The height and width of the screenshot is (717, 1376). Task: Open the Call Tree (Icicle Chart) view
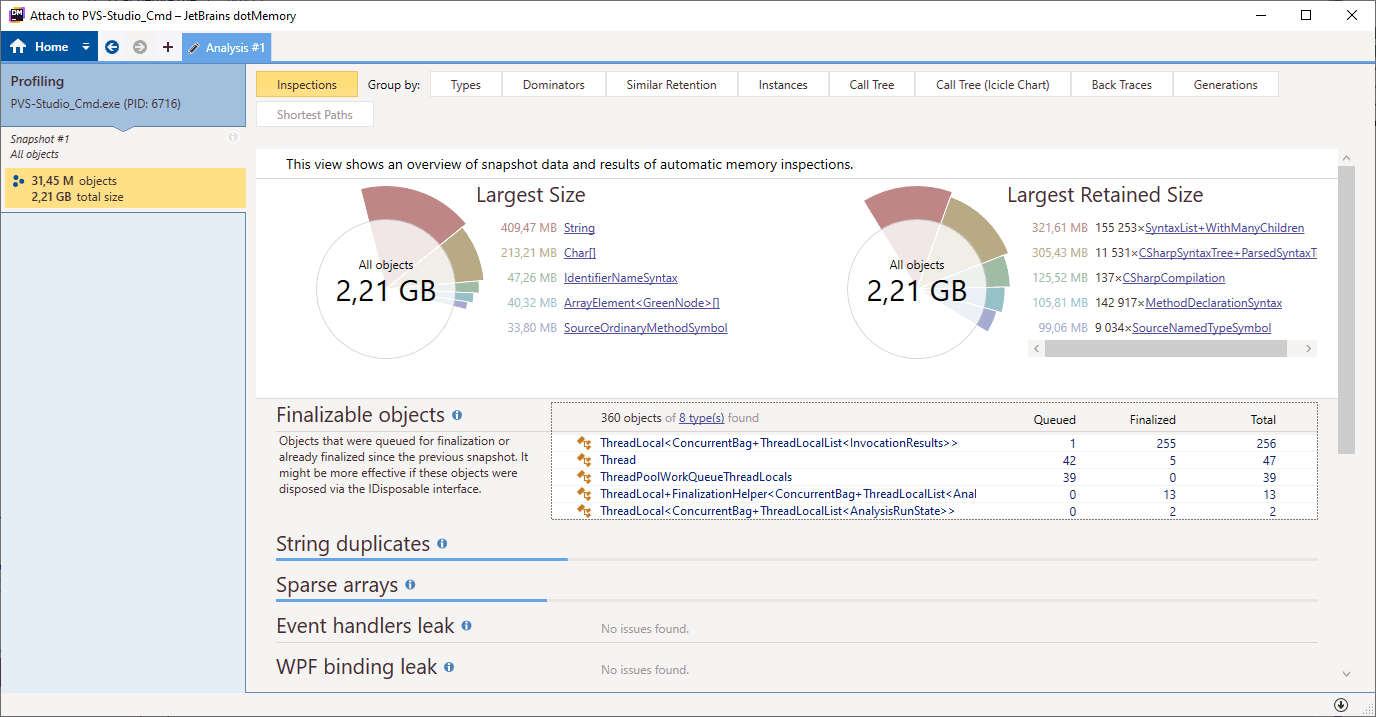(x=993, y=85)
